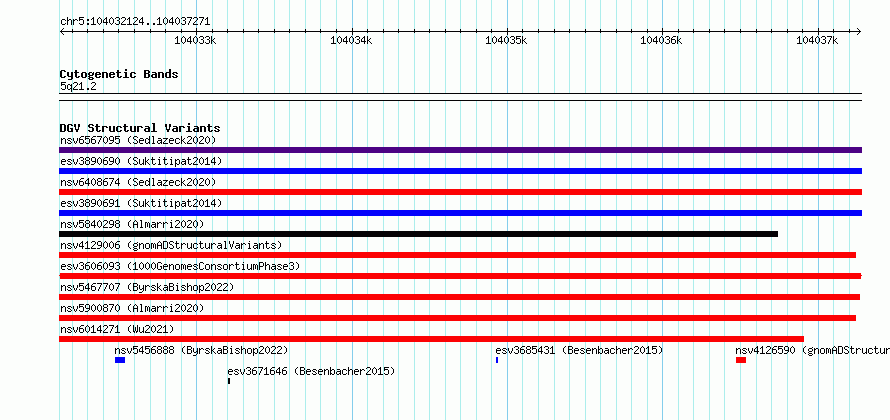The image size is (890, 420).
Task: Click the 104037k ruler label
Action: [817, 40]
